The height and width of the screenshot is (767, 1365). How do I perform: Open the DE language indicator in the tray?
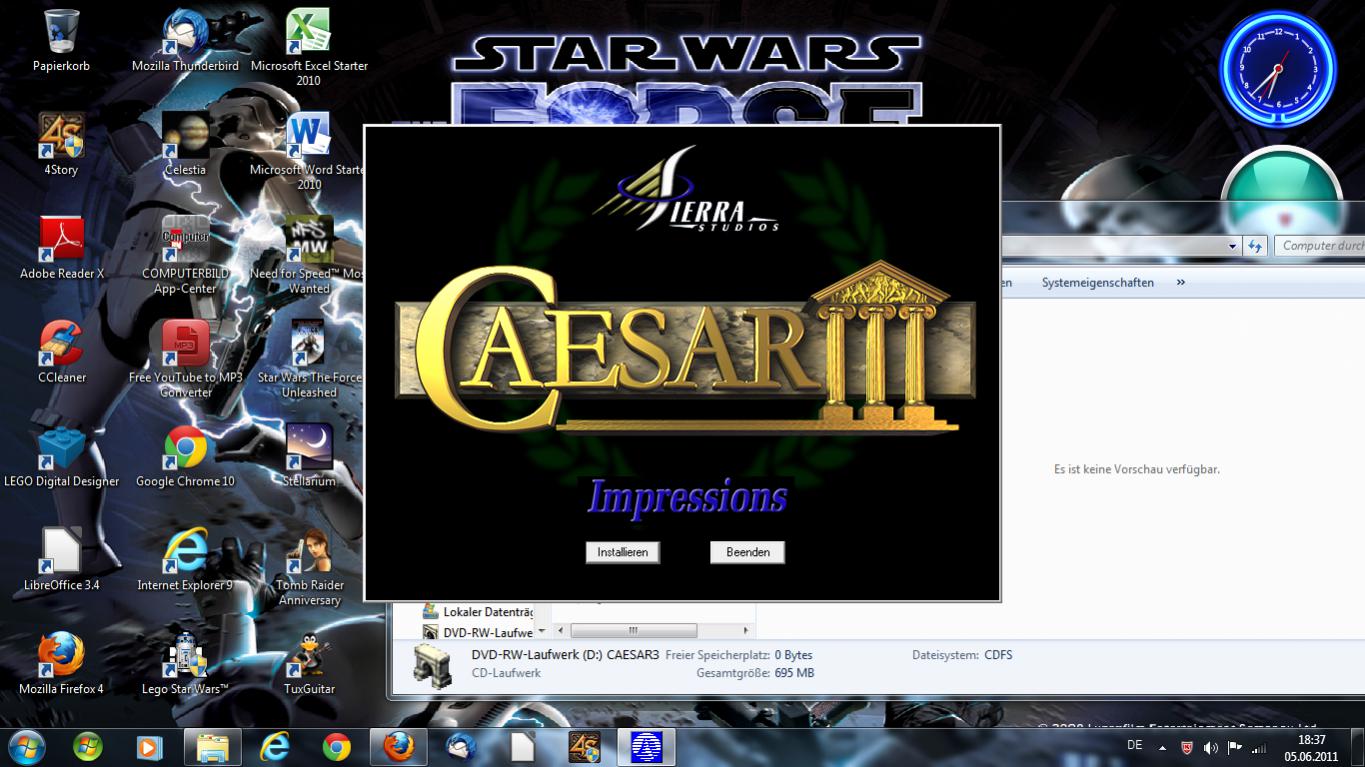(x=1135, y=746)
